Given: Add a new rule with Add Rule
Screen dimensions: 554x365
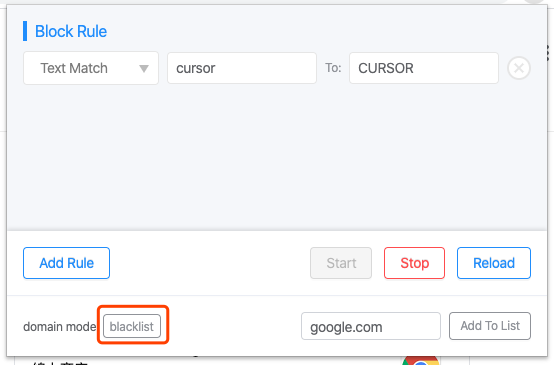Looking at the screenshot, I should tap(66, 263).
